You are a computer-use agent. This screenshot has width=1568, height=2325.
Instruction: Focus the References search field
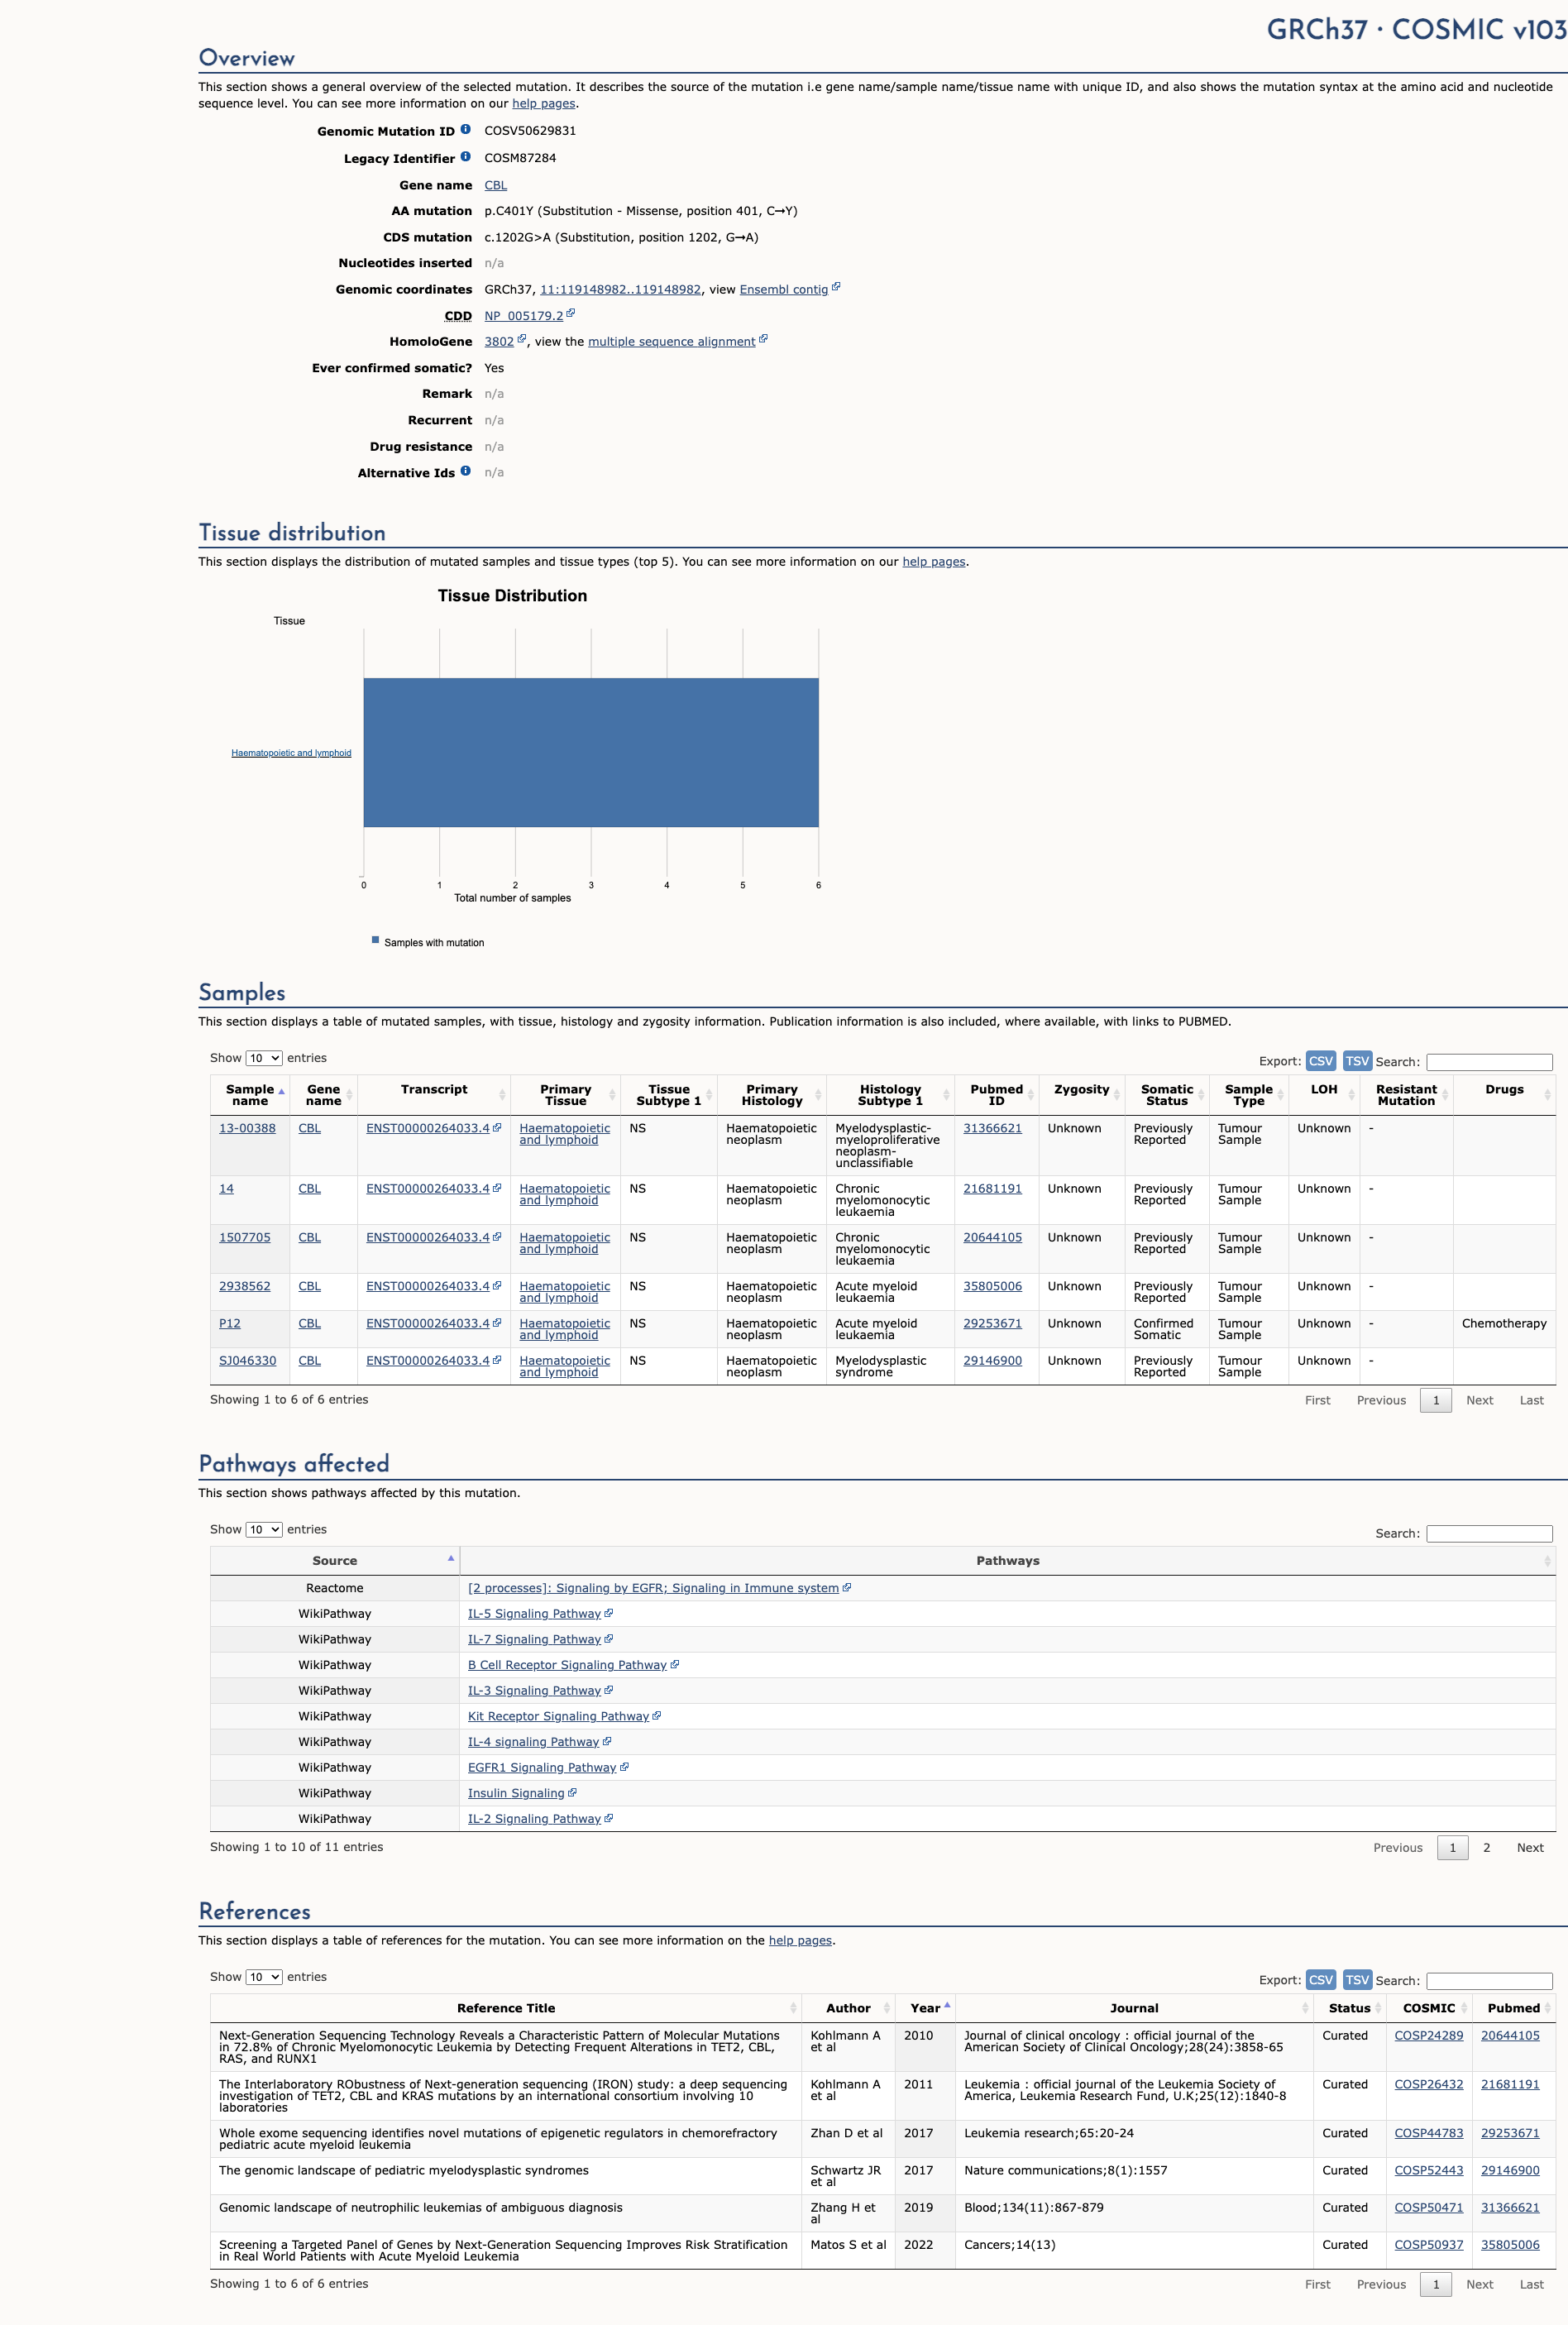click(x=1489, y=1981)
